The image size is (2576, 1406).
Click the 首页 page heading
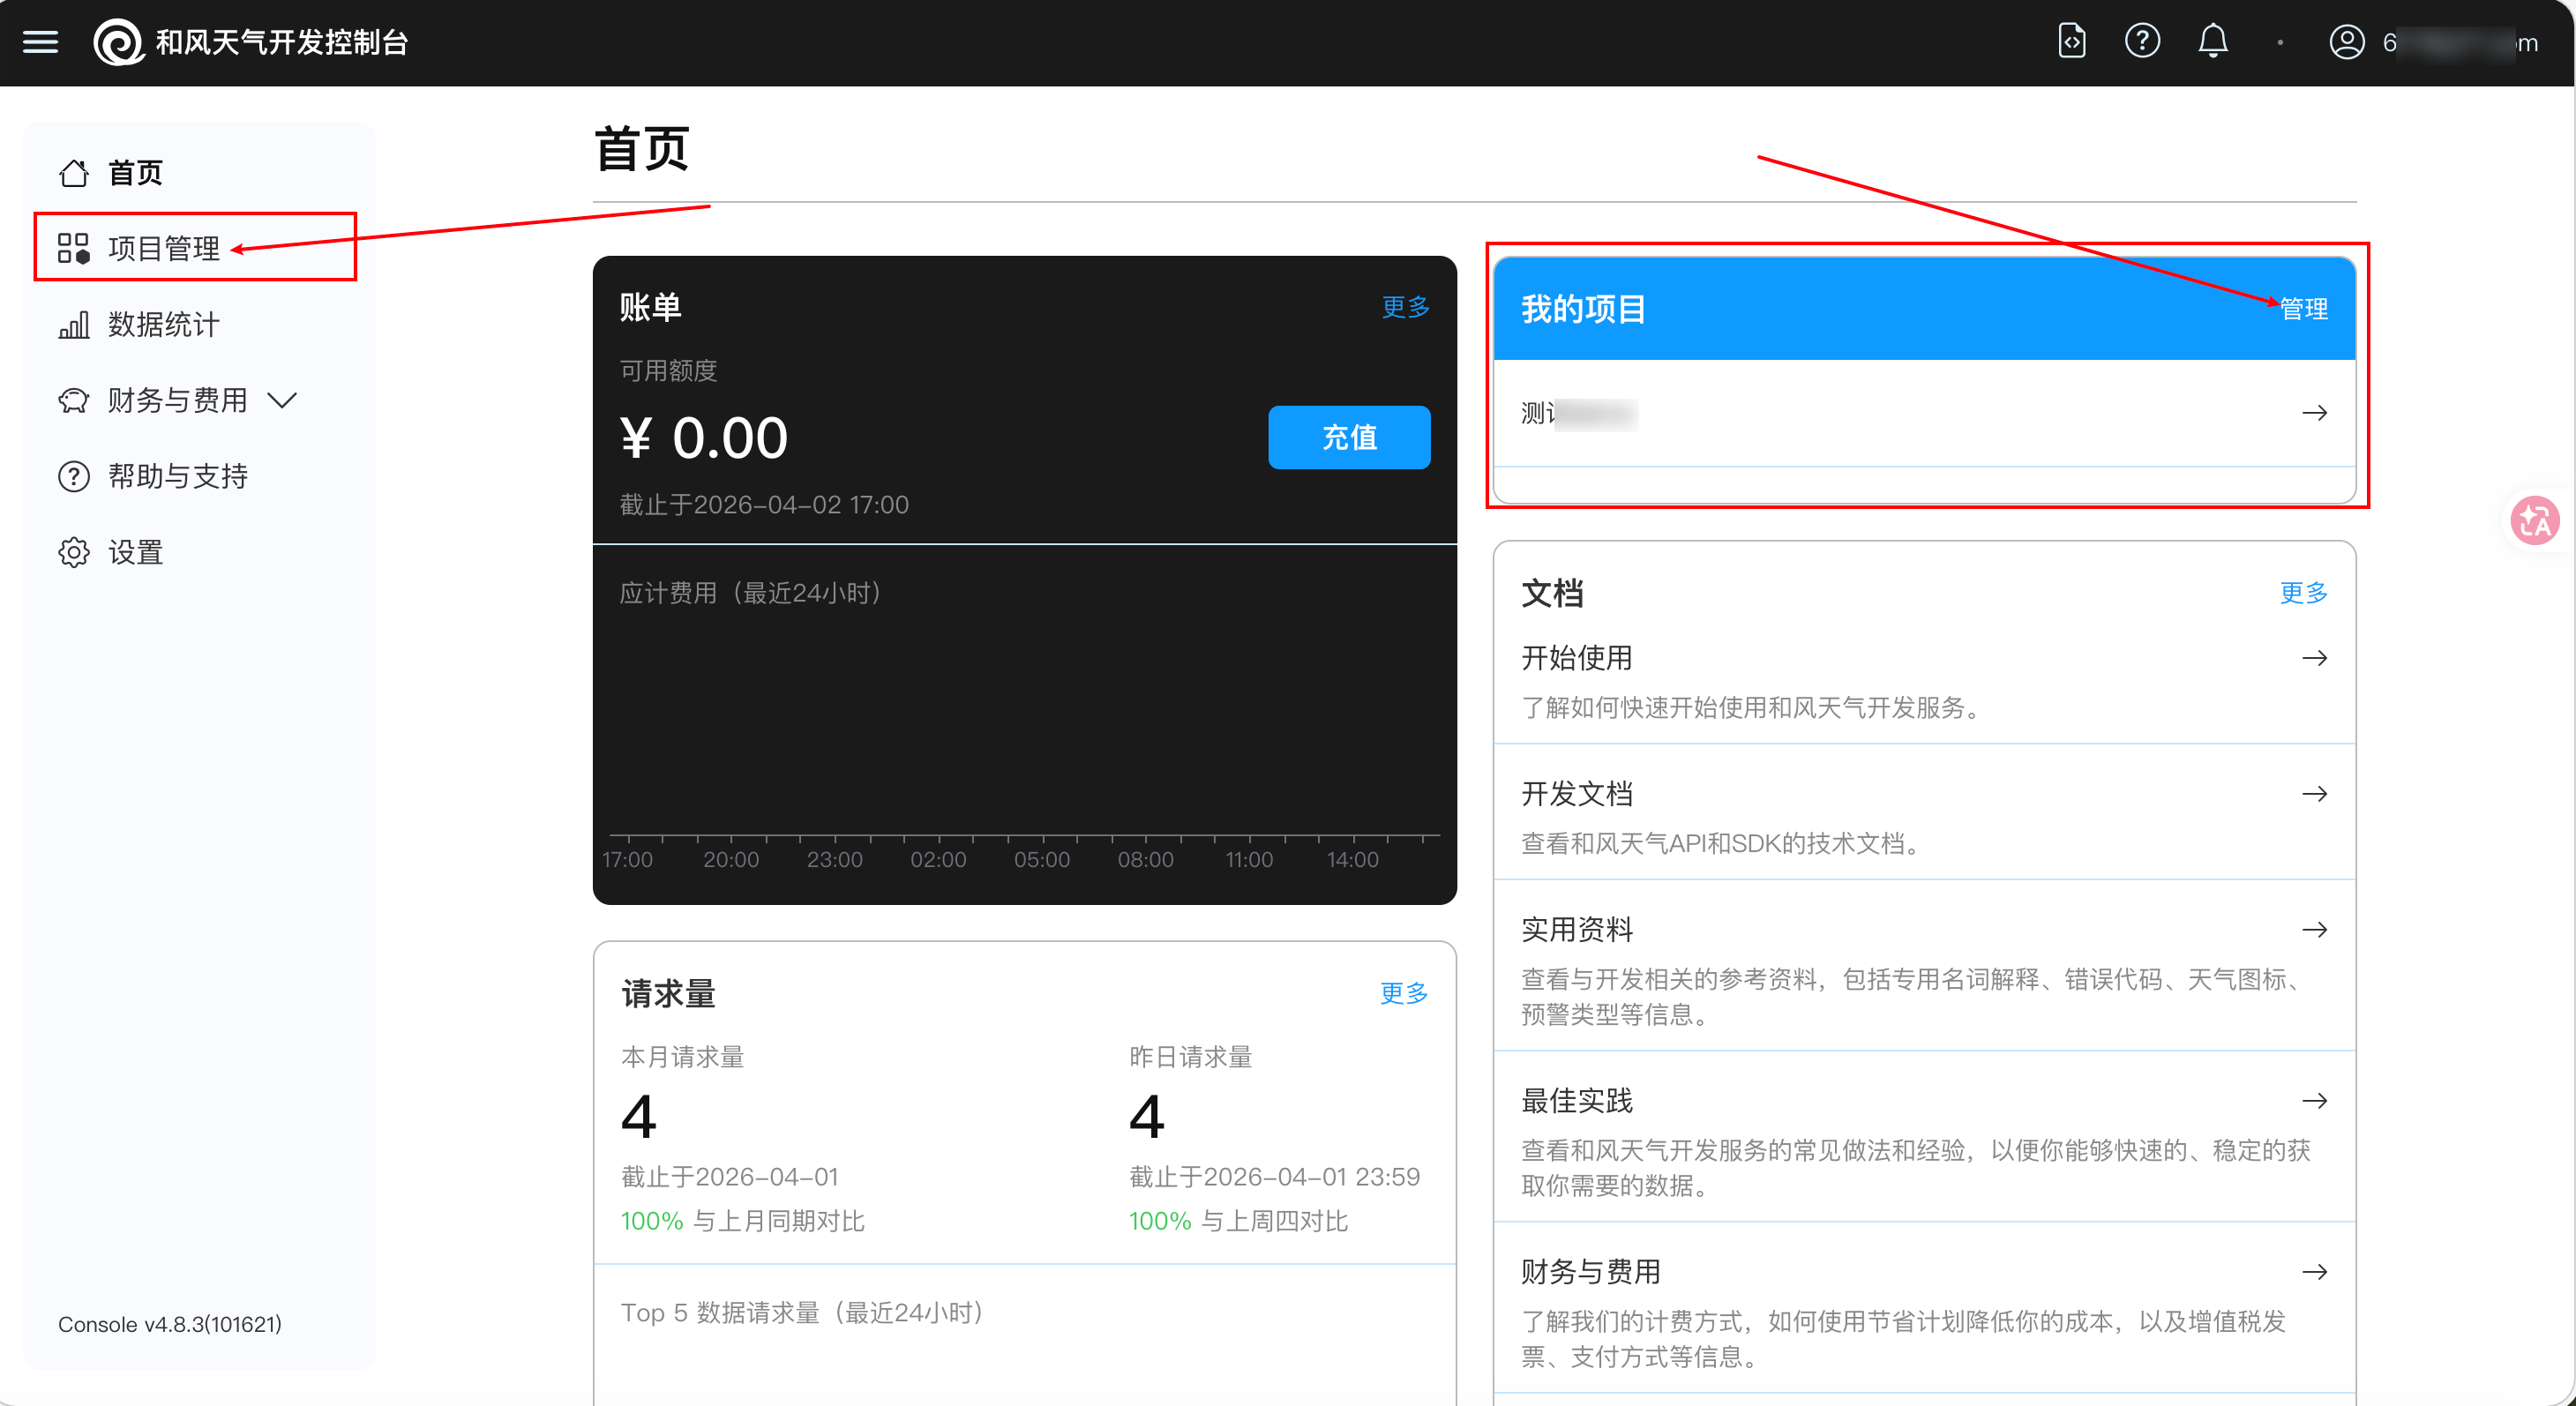click(x=641, y=149)
